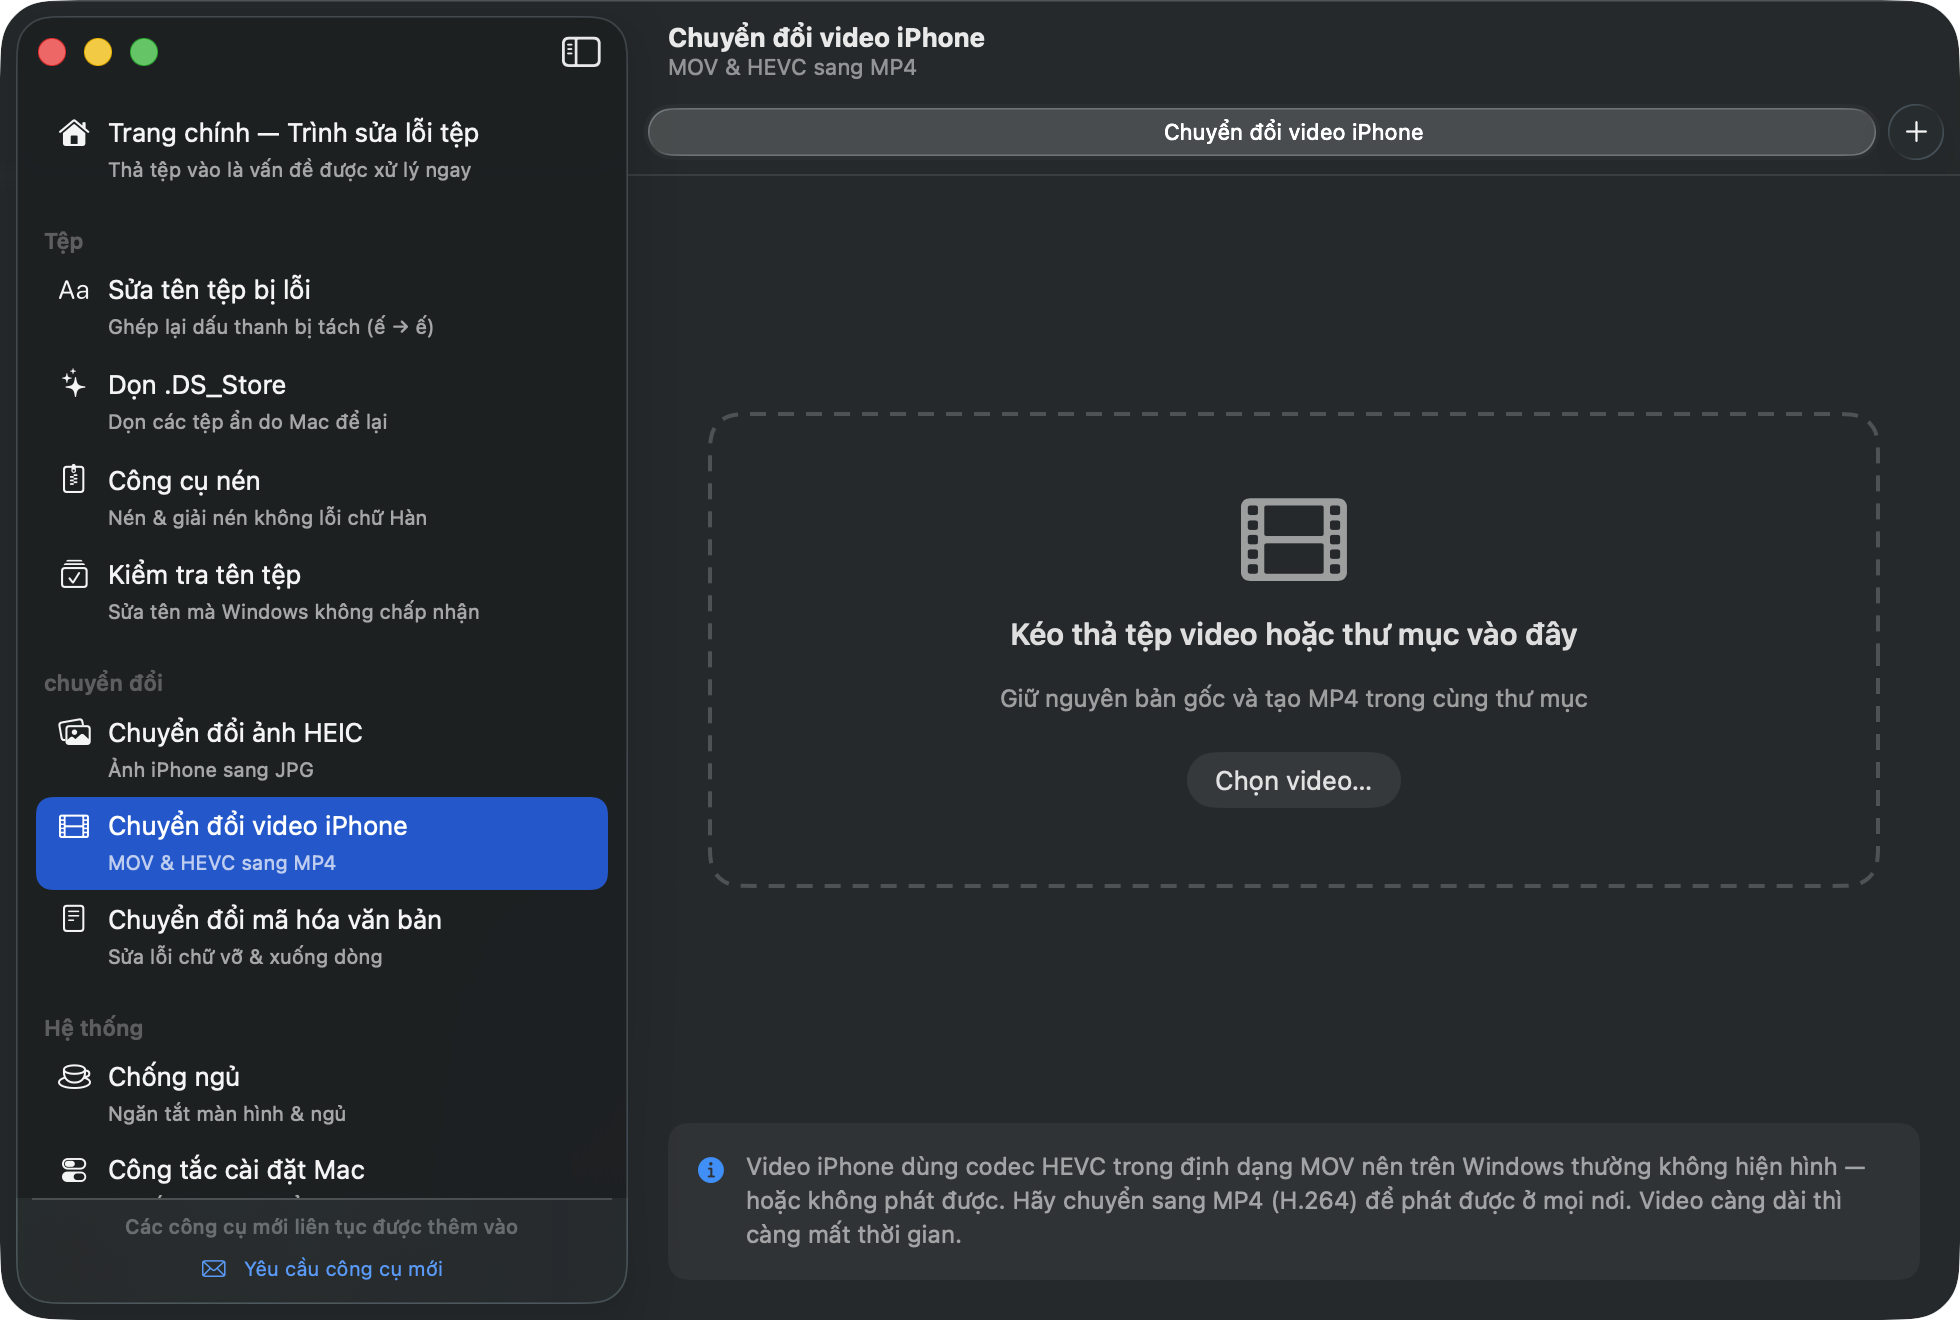Click the window title Chuyển đổi video iPhone
The height and width of the screenshot is (1320, 1960).
tap(826, 38)
